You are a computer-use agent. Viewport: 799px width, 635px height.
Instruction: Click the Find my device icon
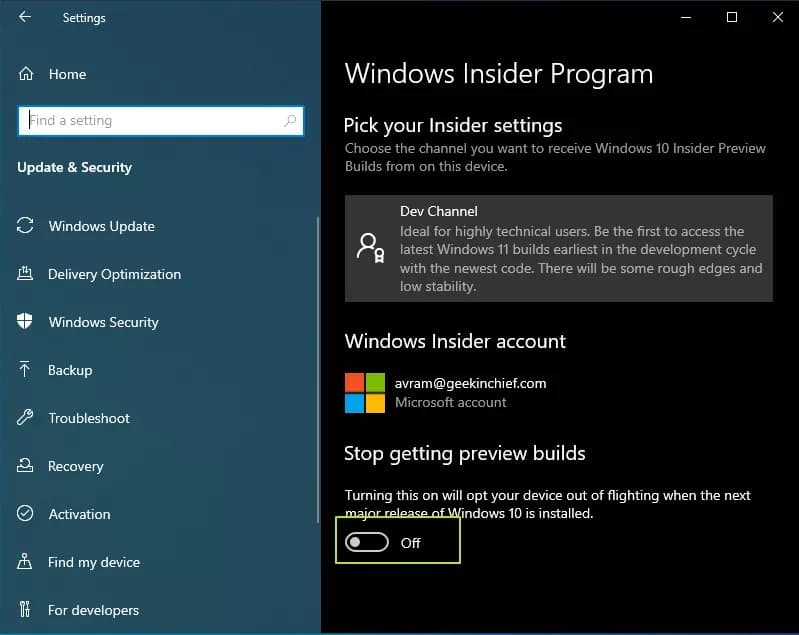click(x=24, y=561)
